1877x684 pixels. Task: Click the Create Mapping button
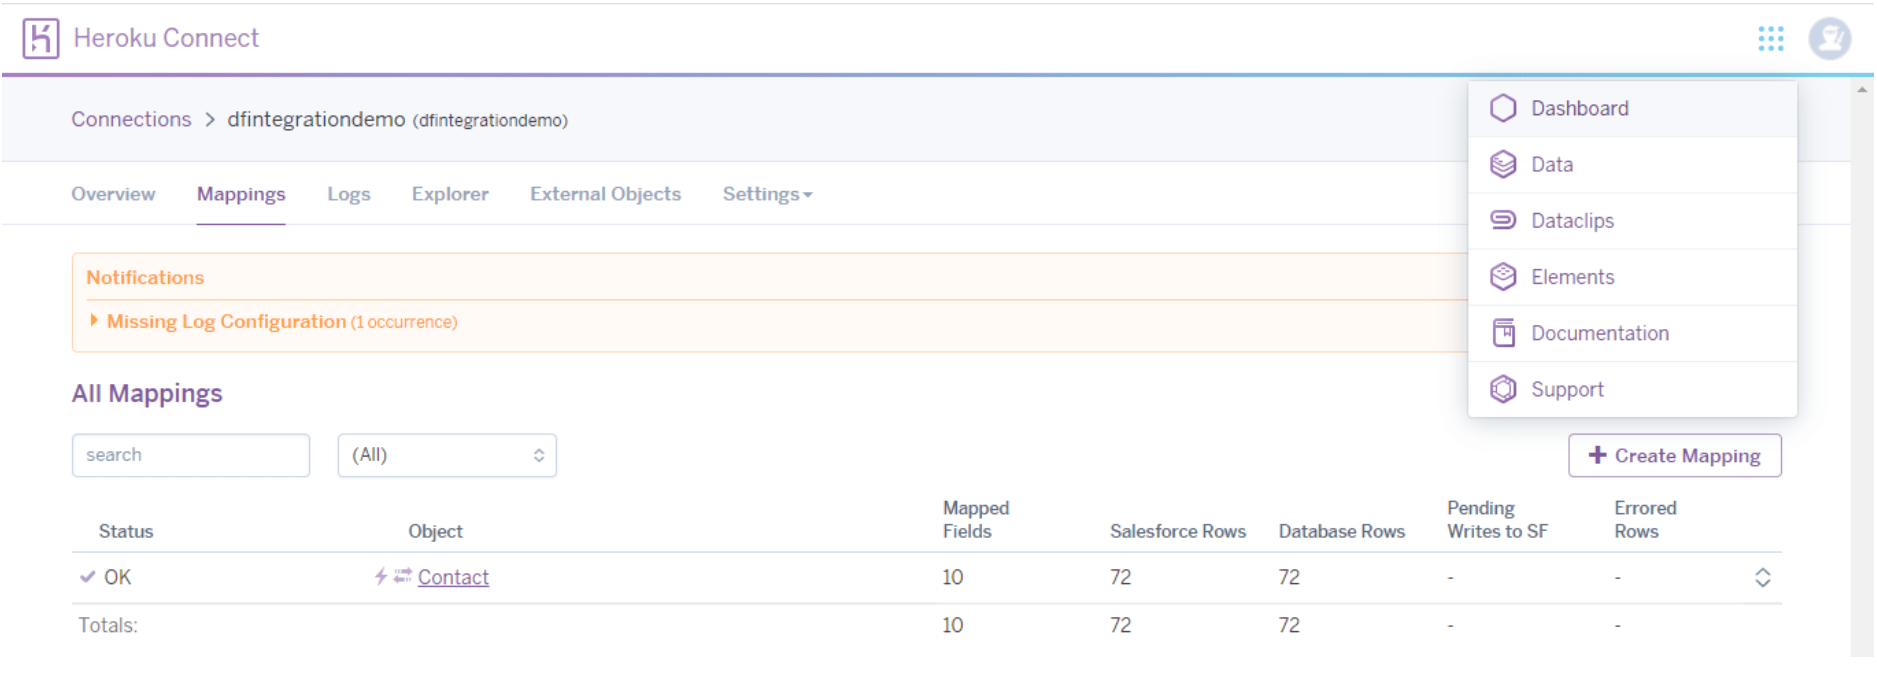1674,456
